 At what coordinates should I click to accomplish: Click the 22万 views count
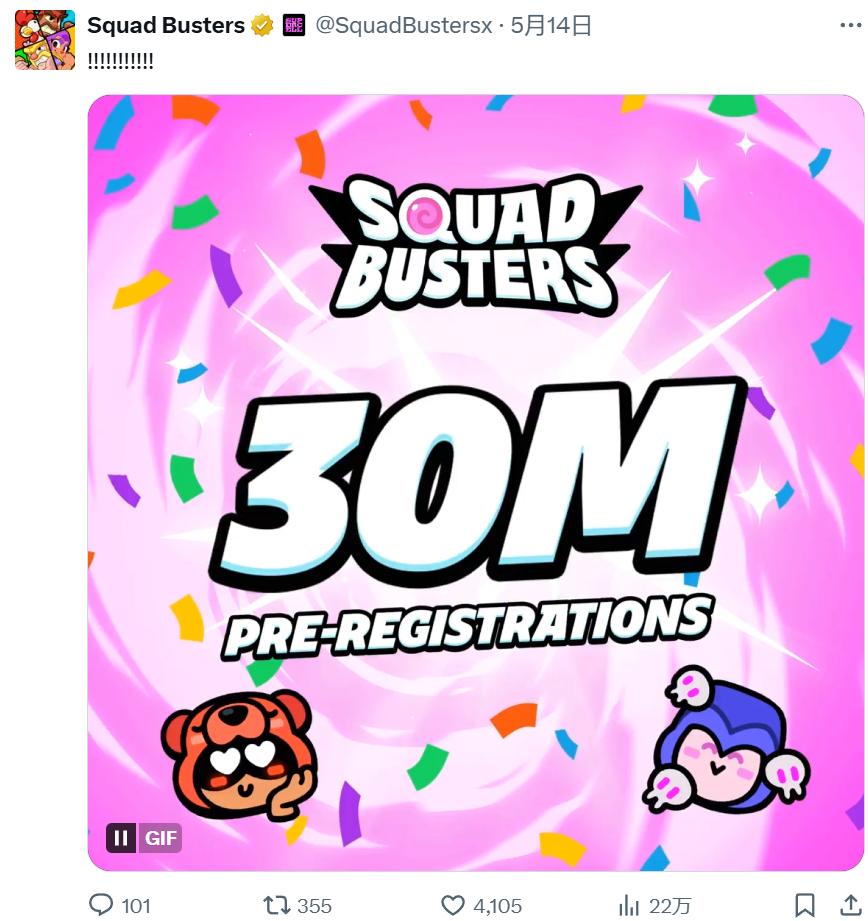(669, 906)
